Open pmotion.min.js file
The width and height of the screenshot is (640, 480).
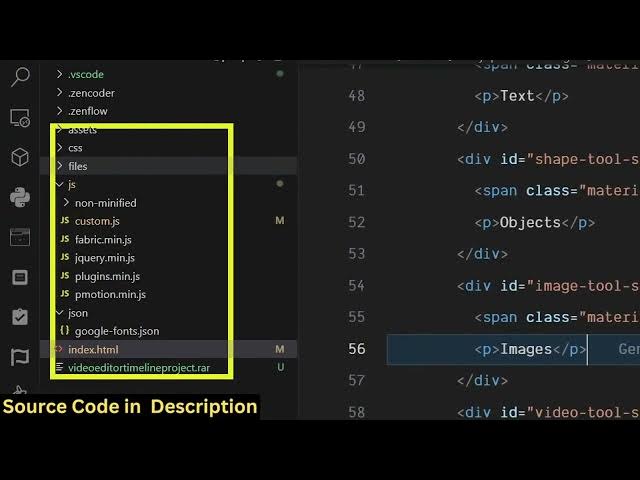tap(110, 294)
